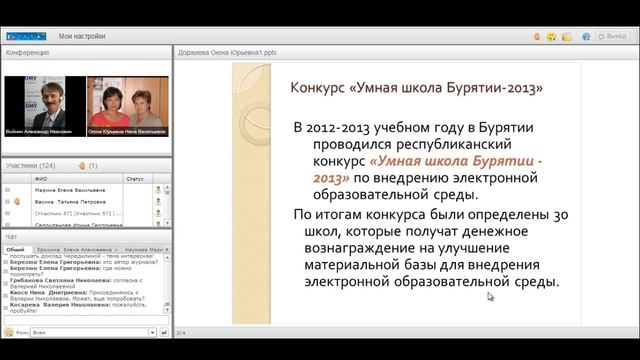The width and height of the screenshot is (640, 360).
Task: Click chat message from Косарева Валерия Николаевна
Action: tap(78, 308)
